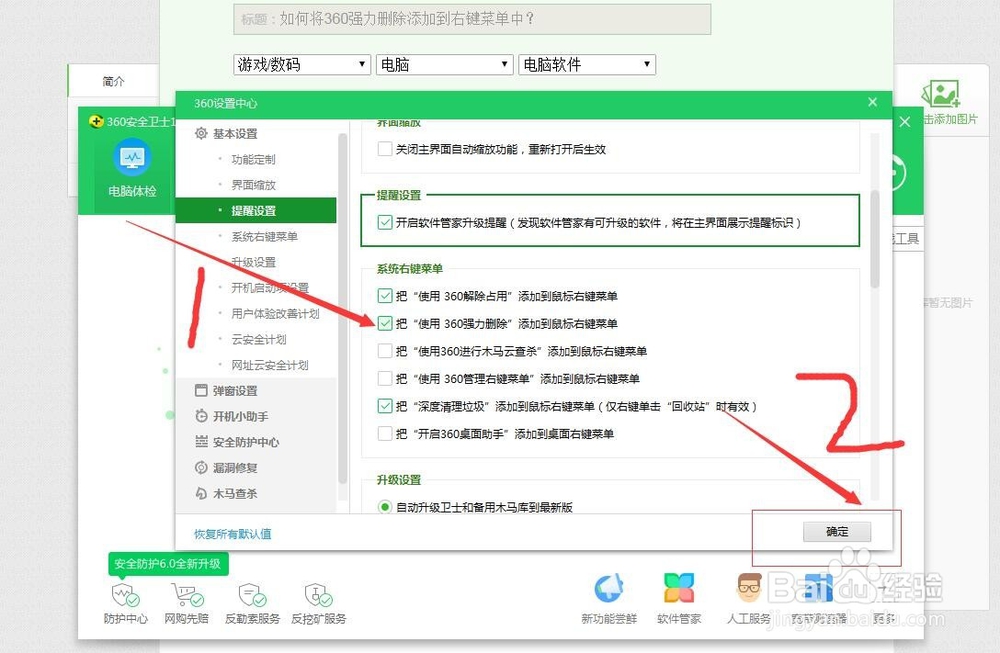Click the 360安全卫士 logo icon
1000x653 pixels.
tap(96, 121)
